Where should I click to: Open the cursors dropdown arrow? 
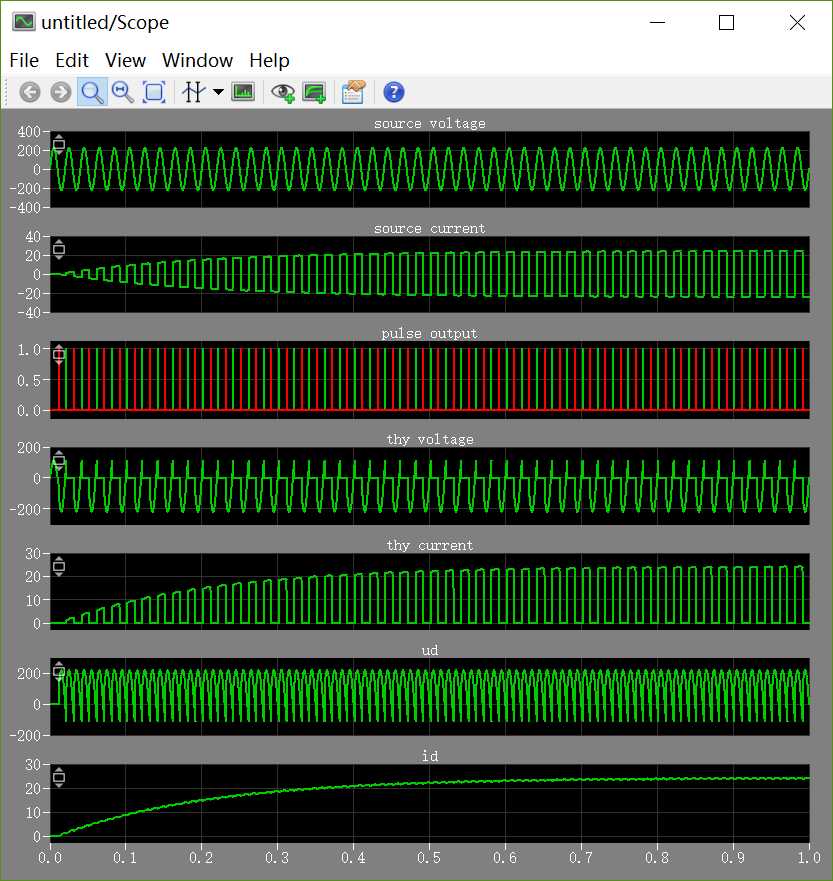(x=218, y=92)
